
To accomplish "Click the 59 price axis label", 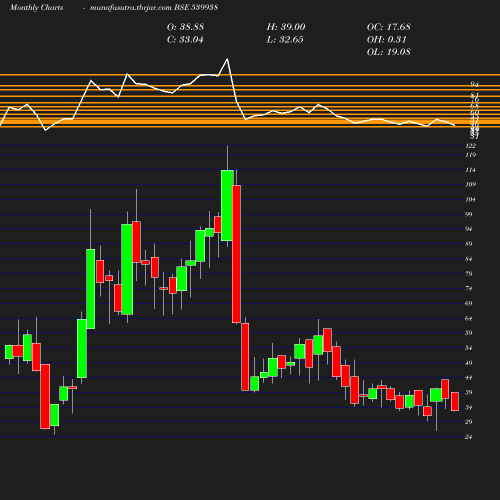I will 469,333.
